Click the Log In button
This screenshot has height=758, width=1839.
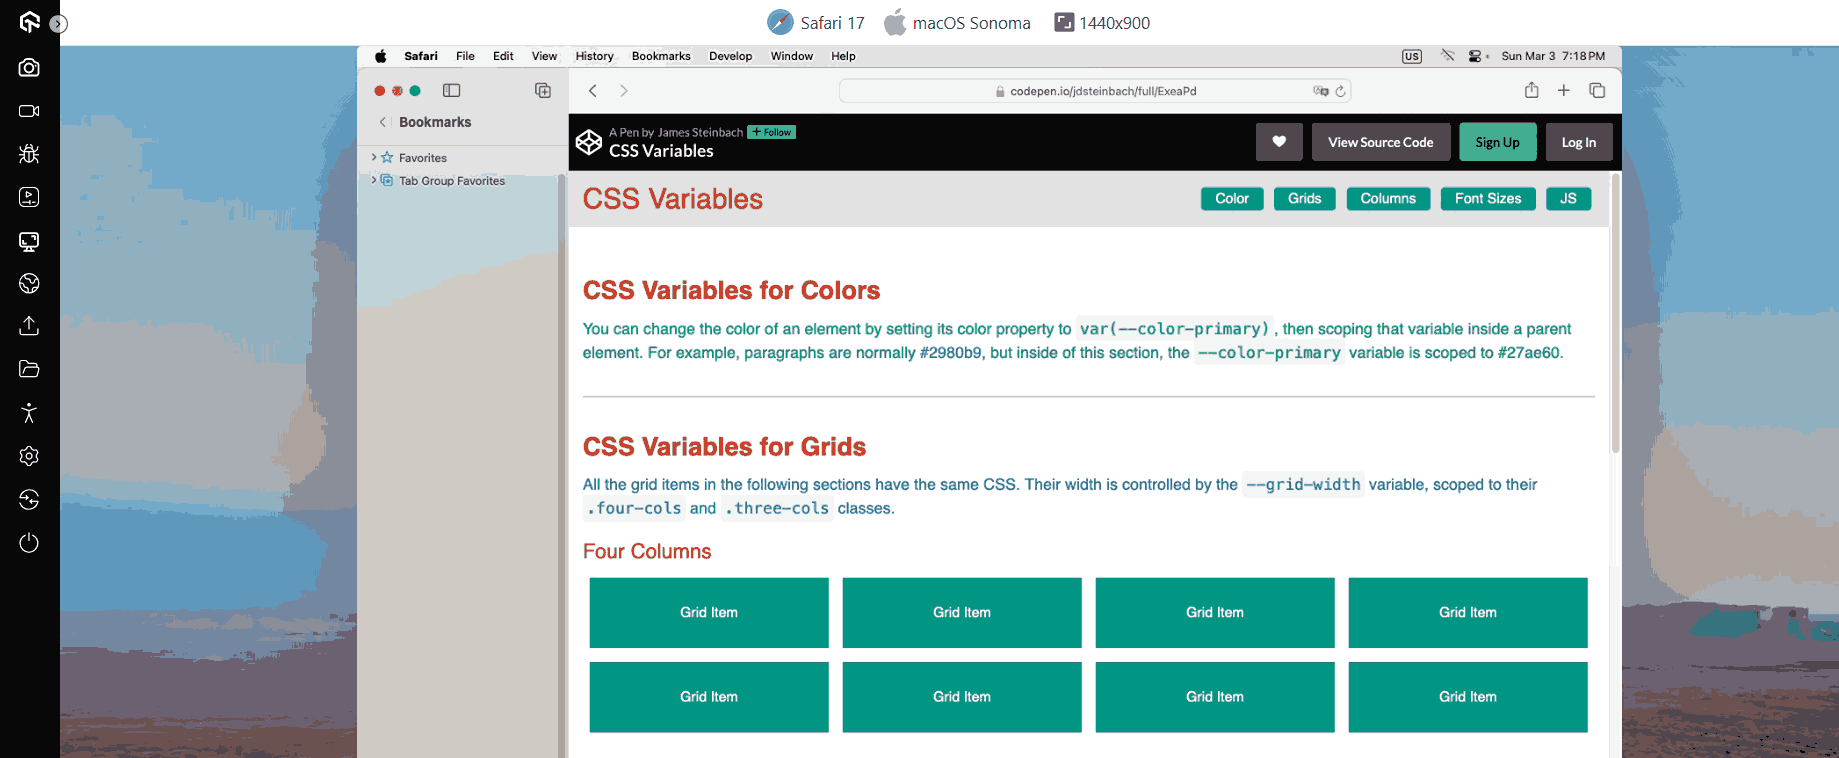(1579, 142)
